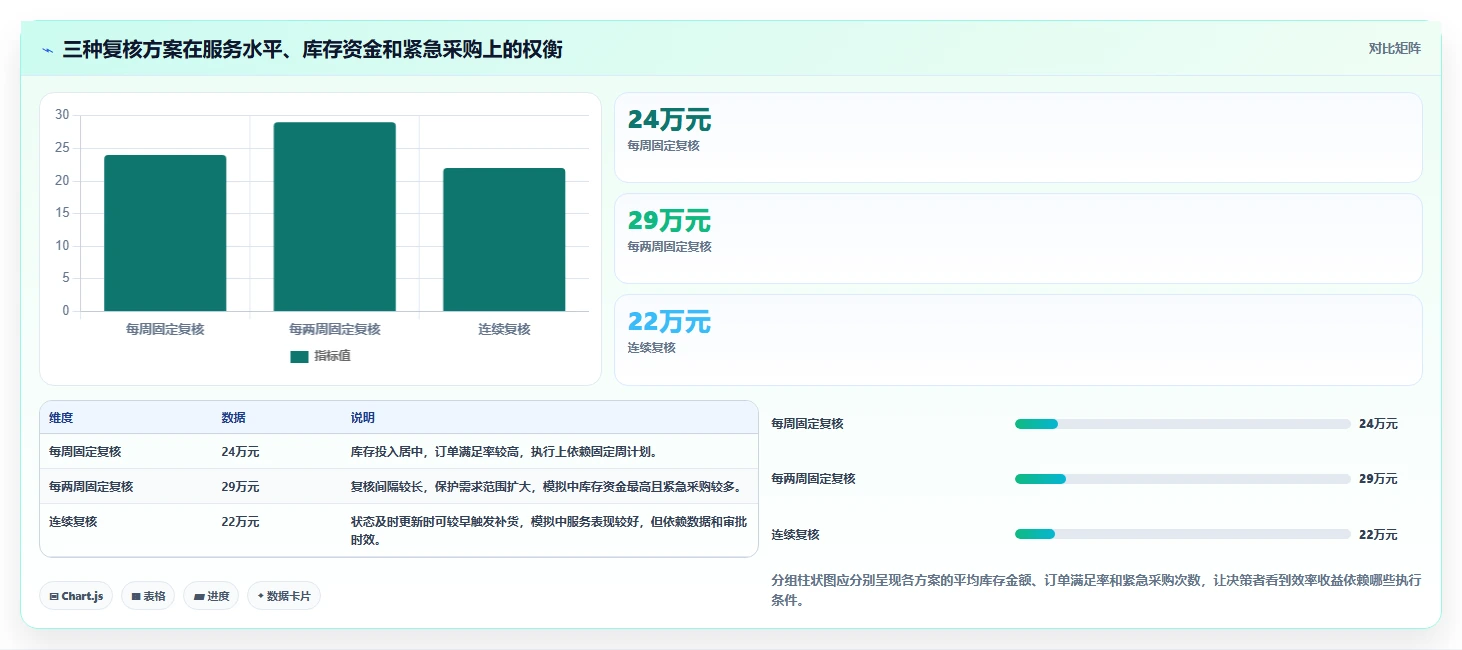The width and height of the screenshot is (1462, 650).
Task: Click the 24万元 progress value
Action: tap(1378, 424)
